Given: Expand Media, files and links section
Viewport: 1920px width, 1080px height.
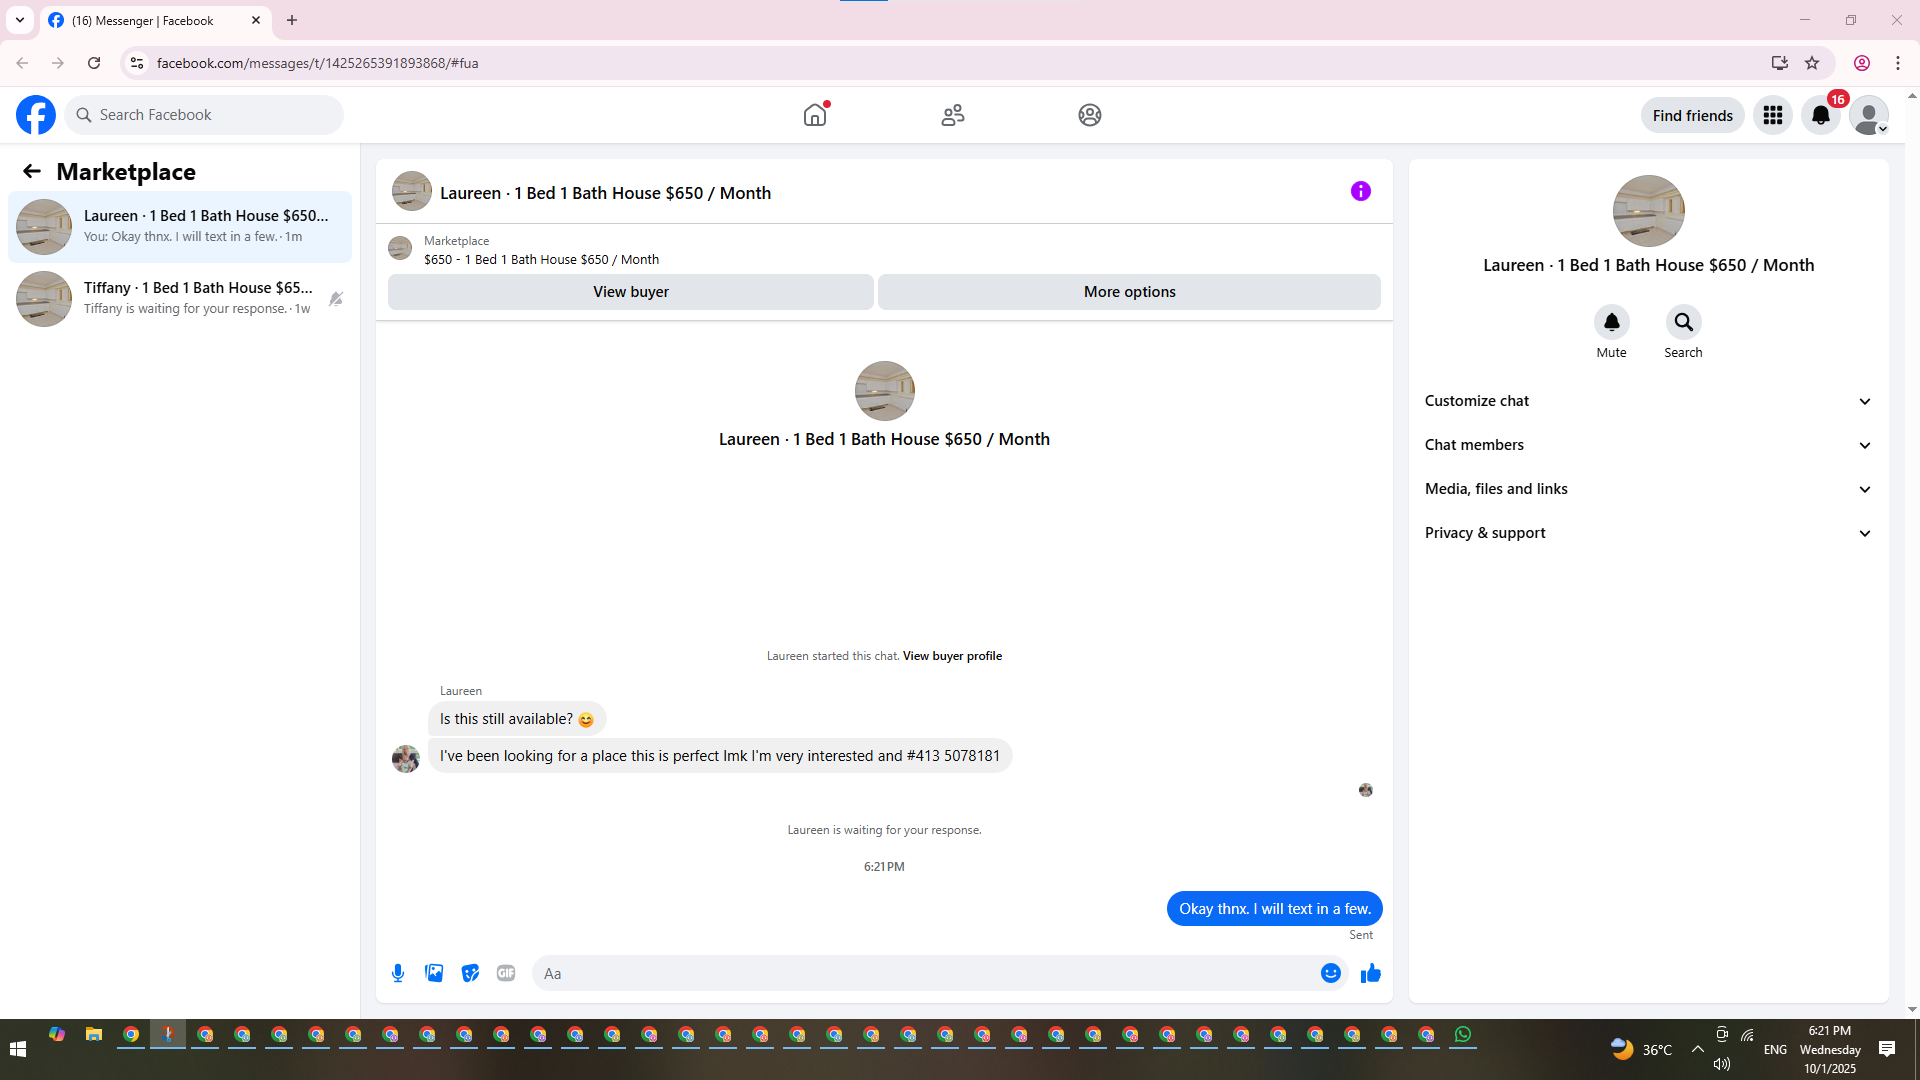Looking at the screenshot, I should pos(1648,489).
